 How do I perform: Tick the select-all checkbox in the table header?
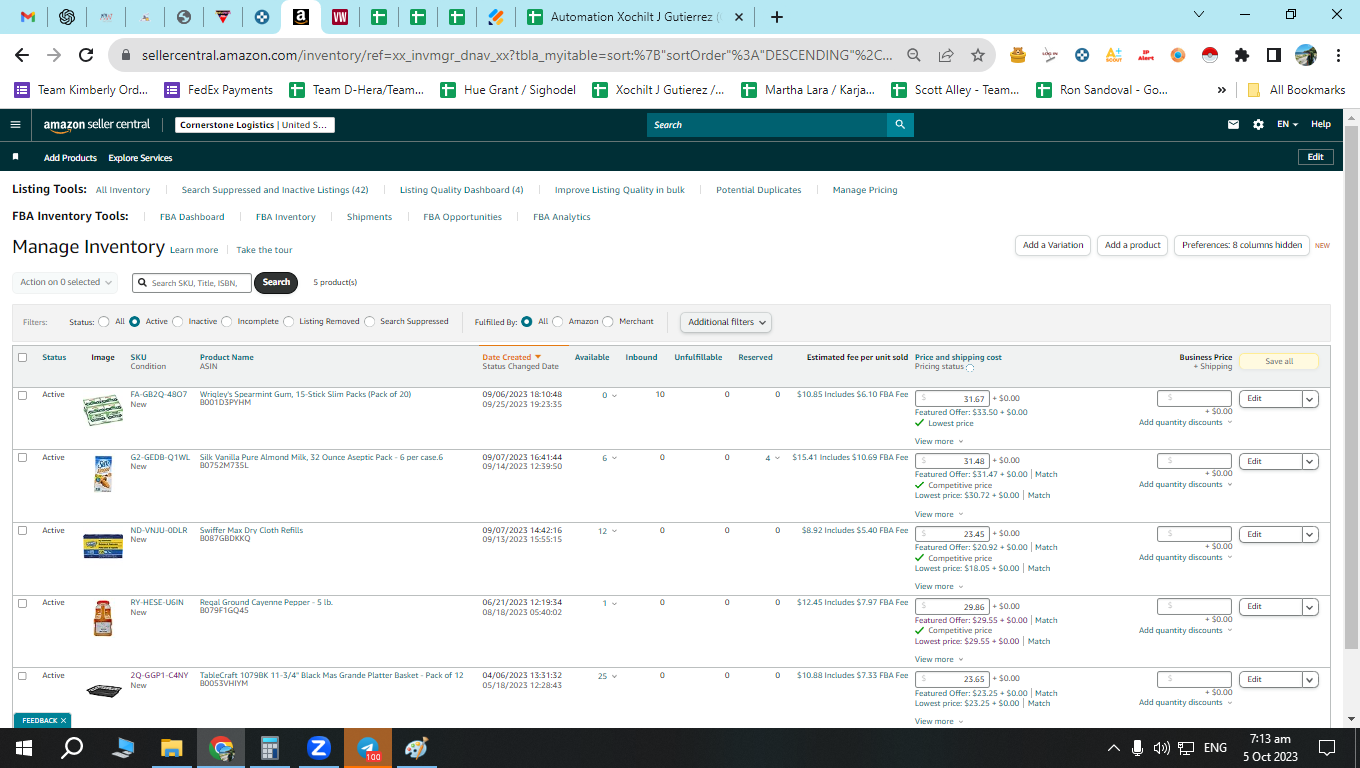(22, 357)
